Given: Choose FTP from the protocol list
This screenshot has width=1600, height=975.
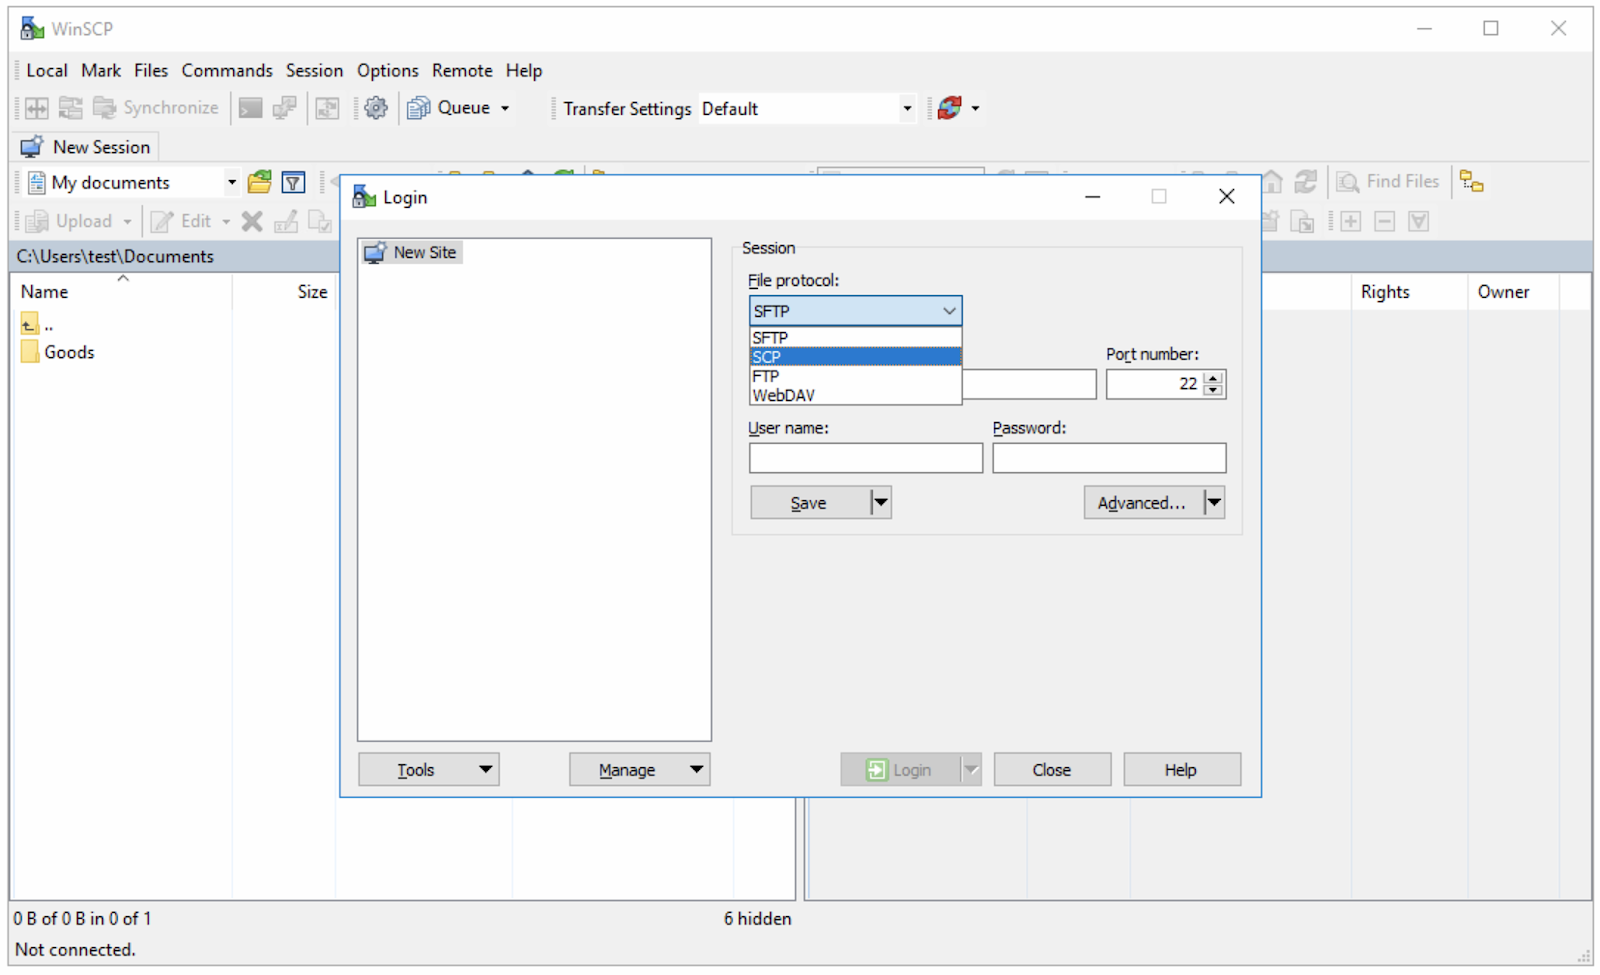Looking at the screenshot, I should (855, 376).
